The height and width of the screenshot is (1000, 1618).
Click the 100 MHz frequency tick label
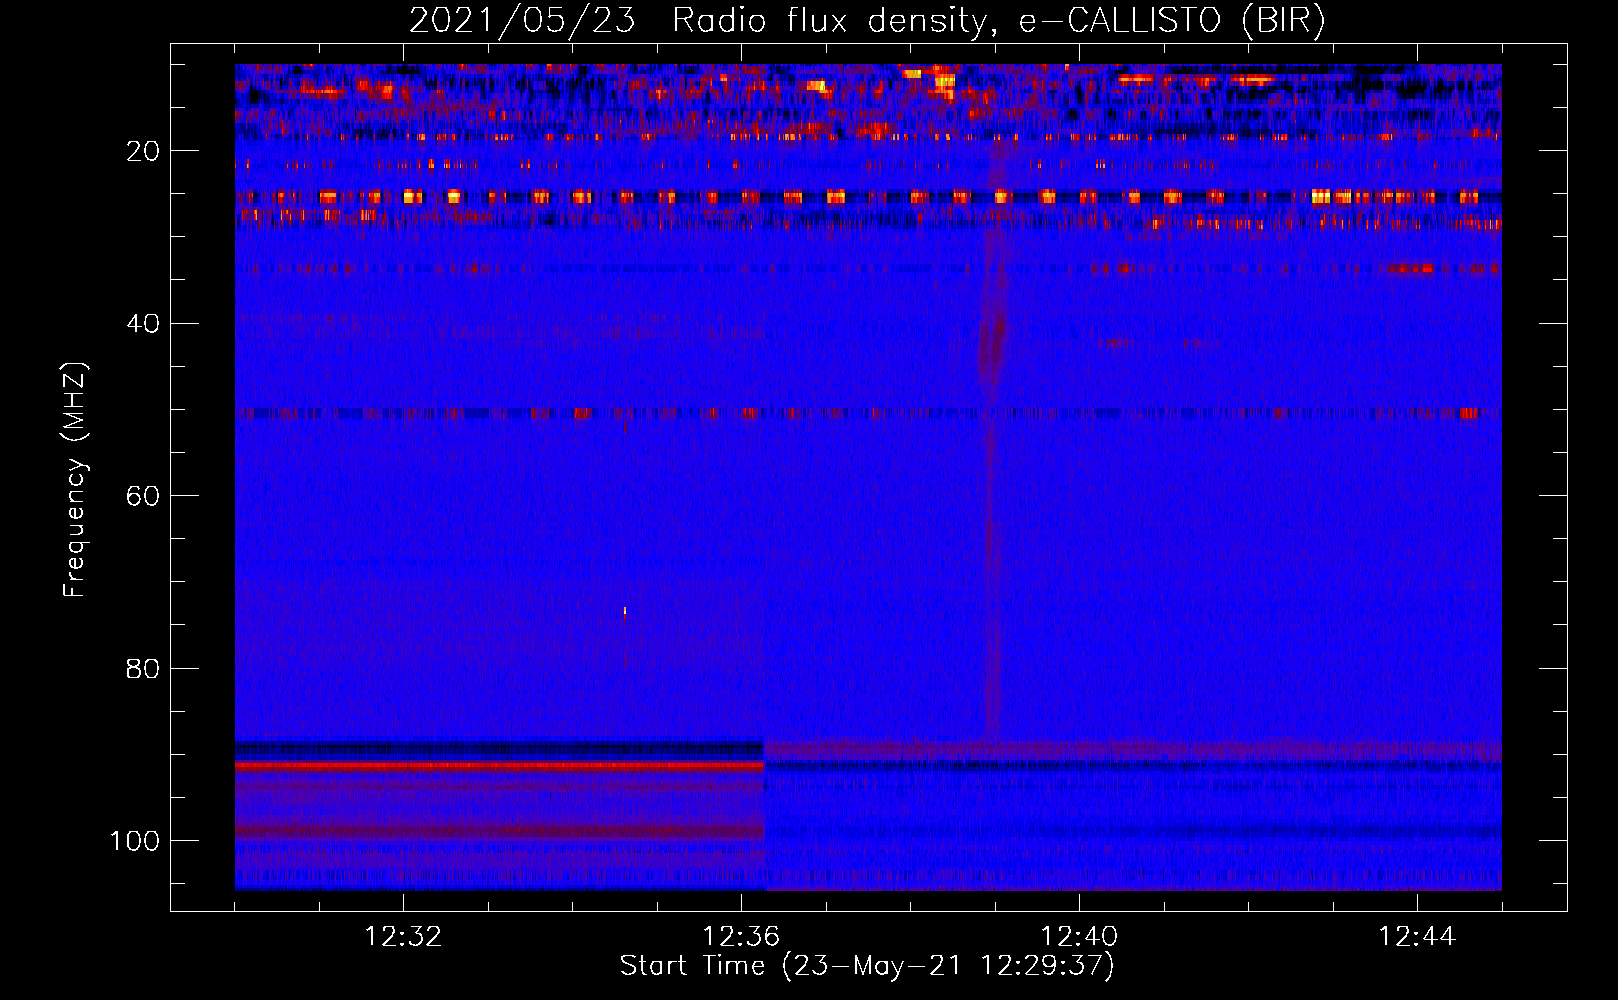point(135,841)
